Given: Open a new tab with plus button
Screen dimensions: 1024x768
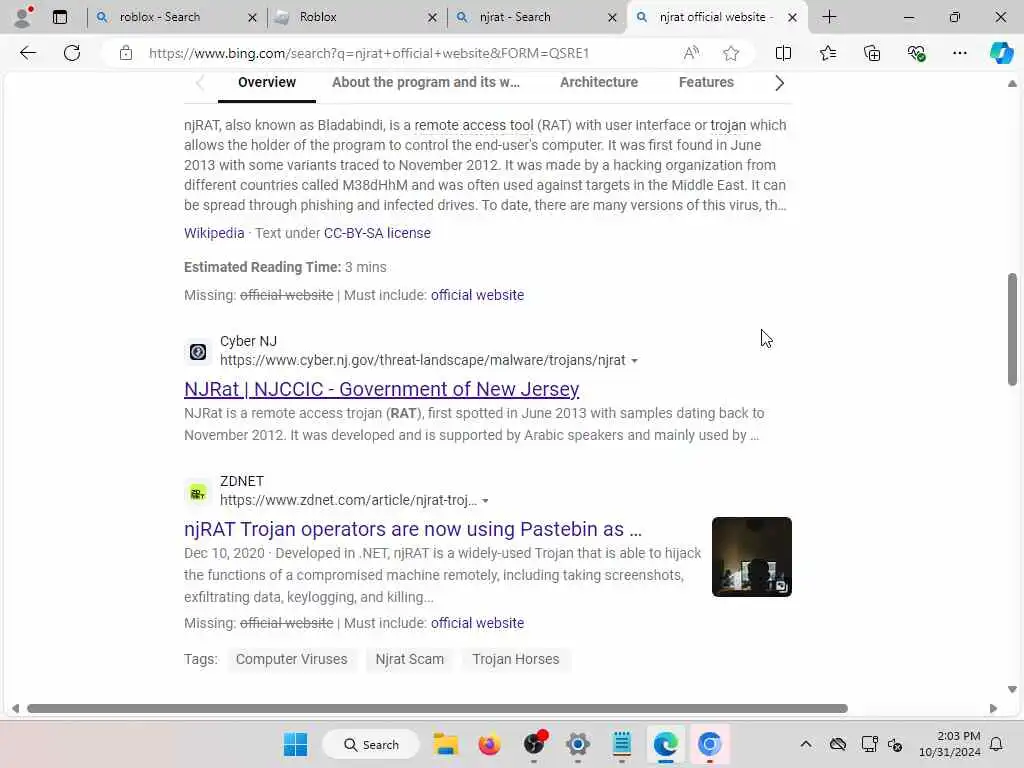Looking at the screenshot, I should pyautogui.click(x=829, y=17).
